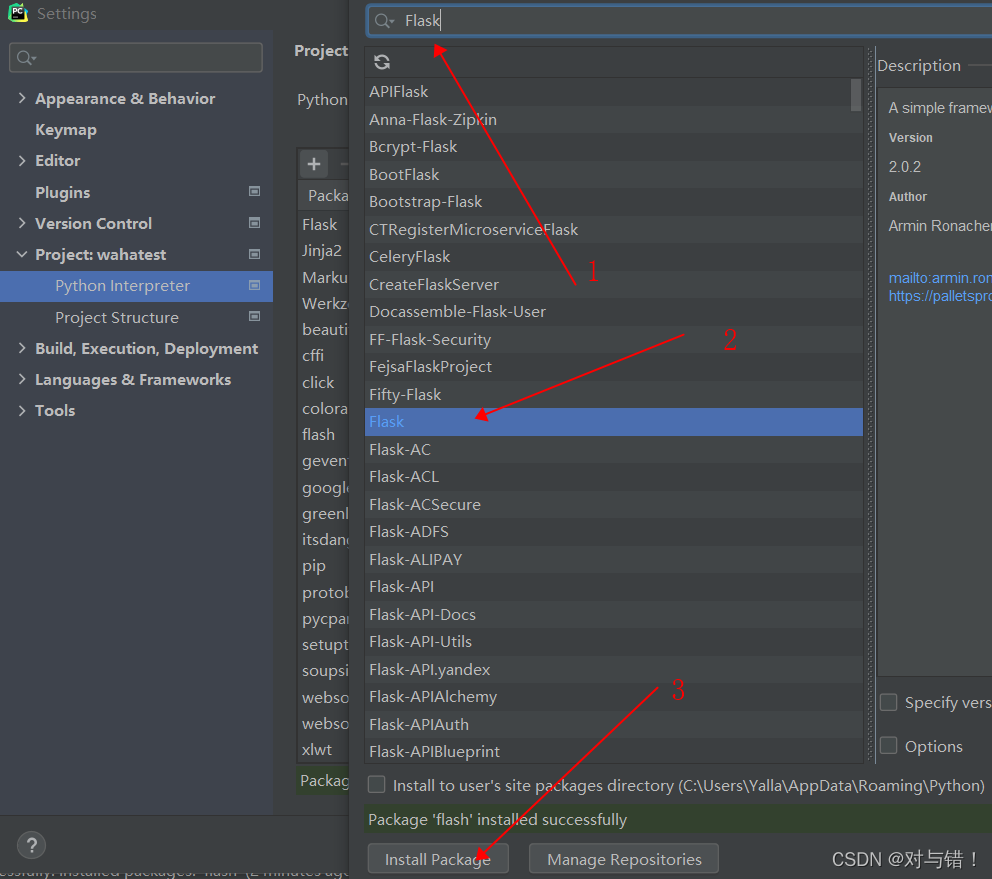Screen dimensions: 992x879
Task: Expand Languages & Frameworks section
Action: tap(22, 379)
